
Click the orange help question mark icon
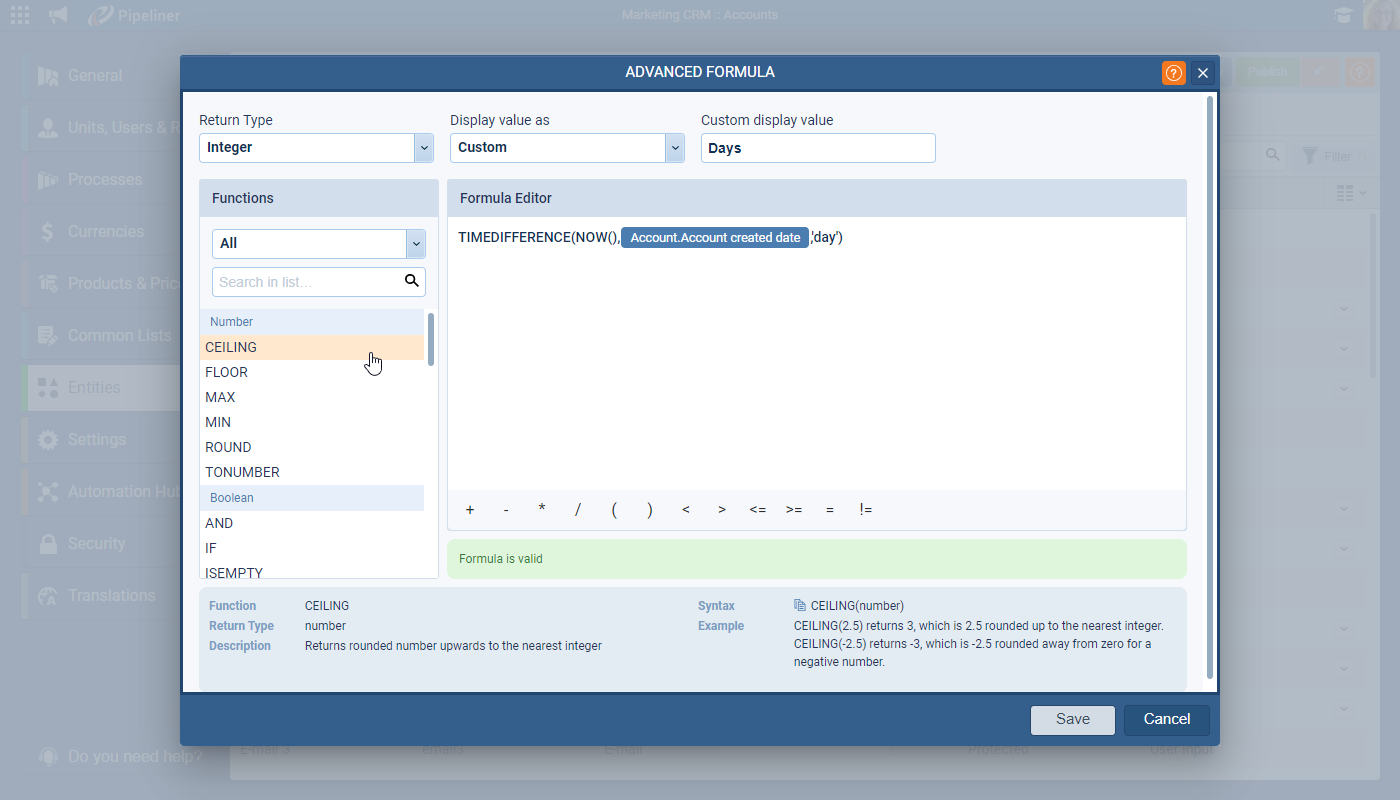[1173, 73]
